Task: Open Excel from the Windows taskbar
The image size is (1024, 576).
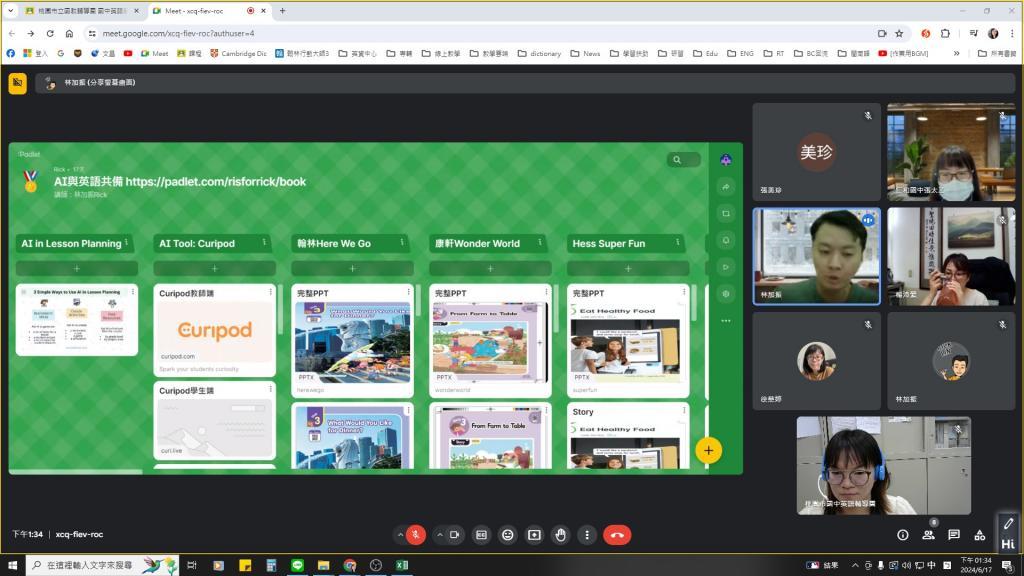Action: (x=401, y=565)
